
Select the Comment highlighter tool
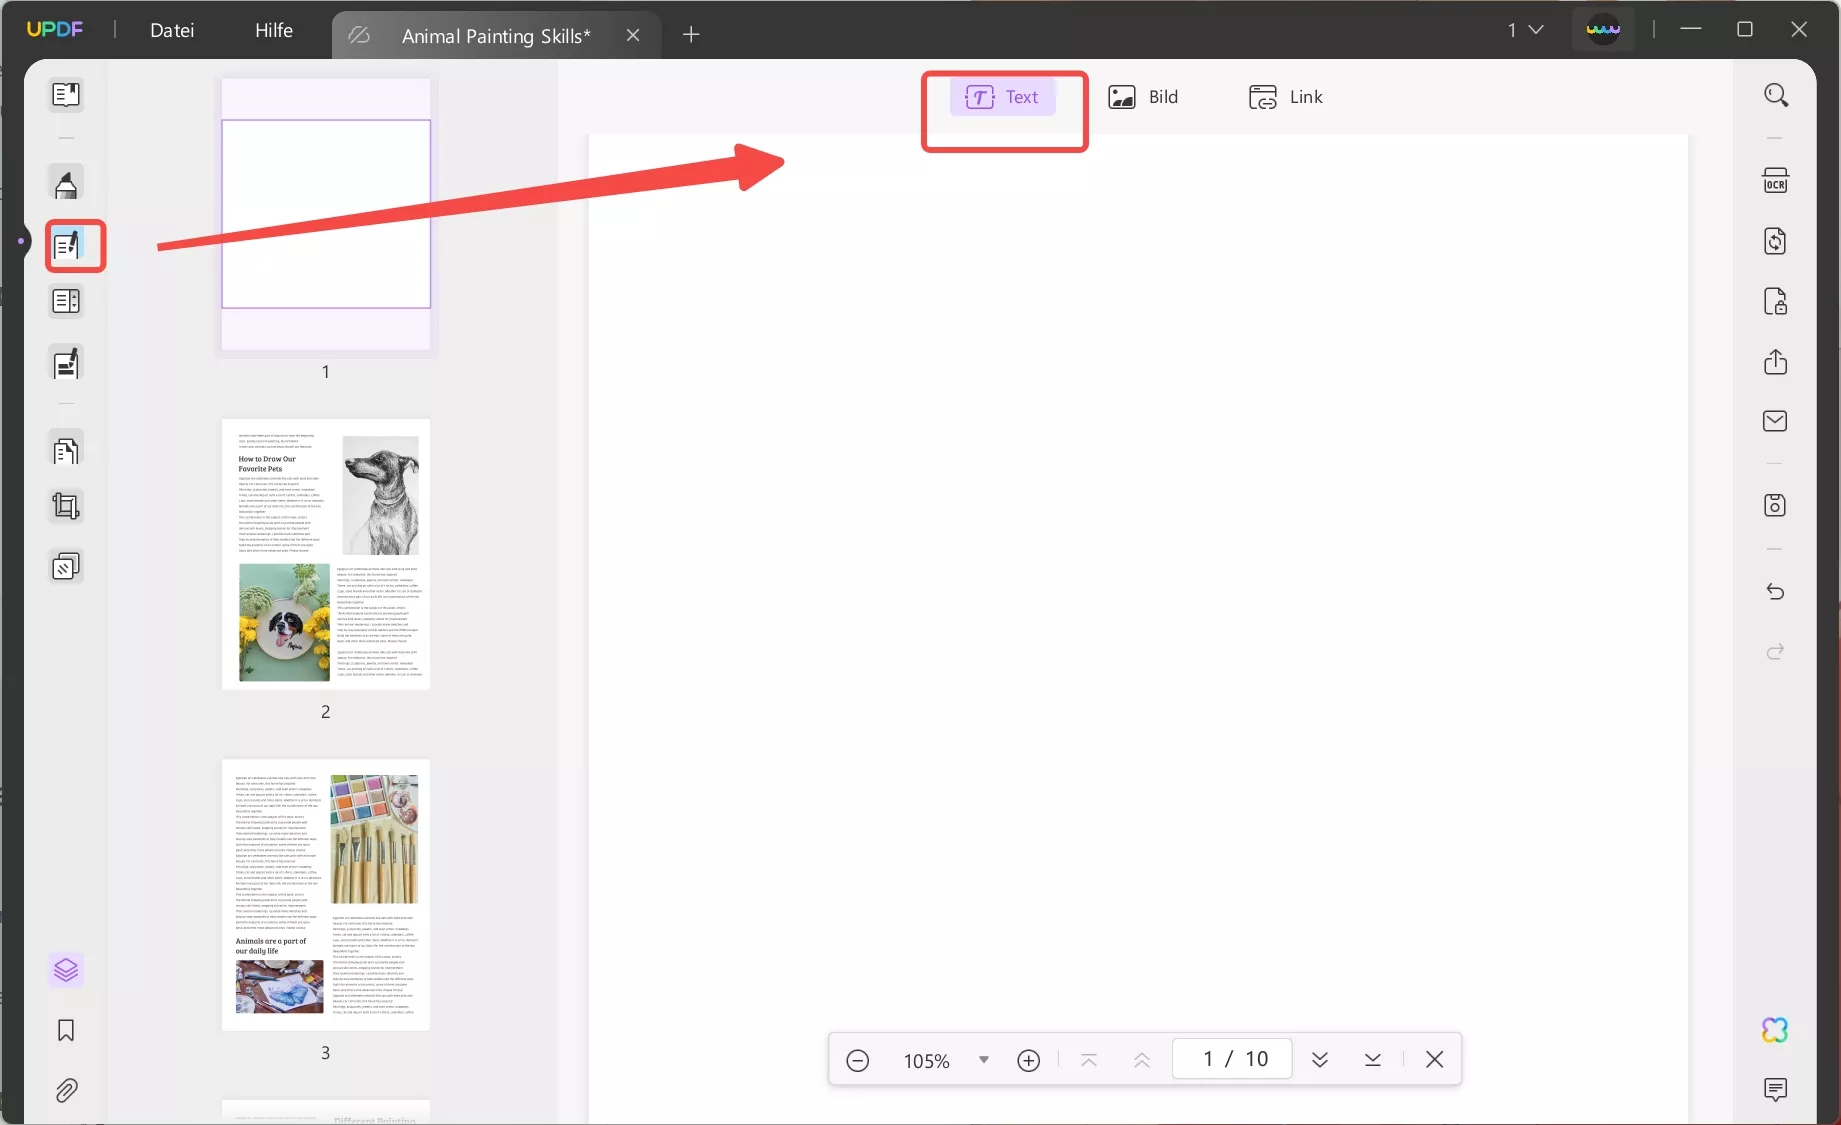(66, 185)
